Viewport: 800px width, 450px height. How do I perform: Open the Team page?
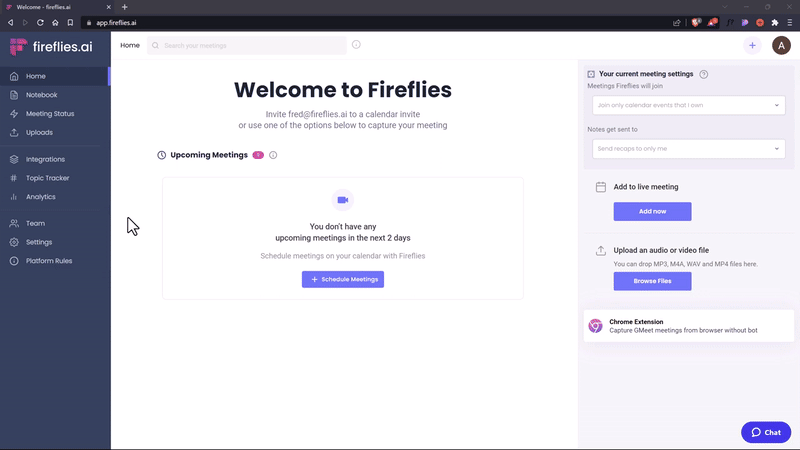[55, 223]
